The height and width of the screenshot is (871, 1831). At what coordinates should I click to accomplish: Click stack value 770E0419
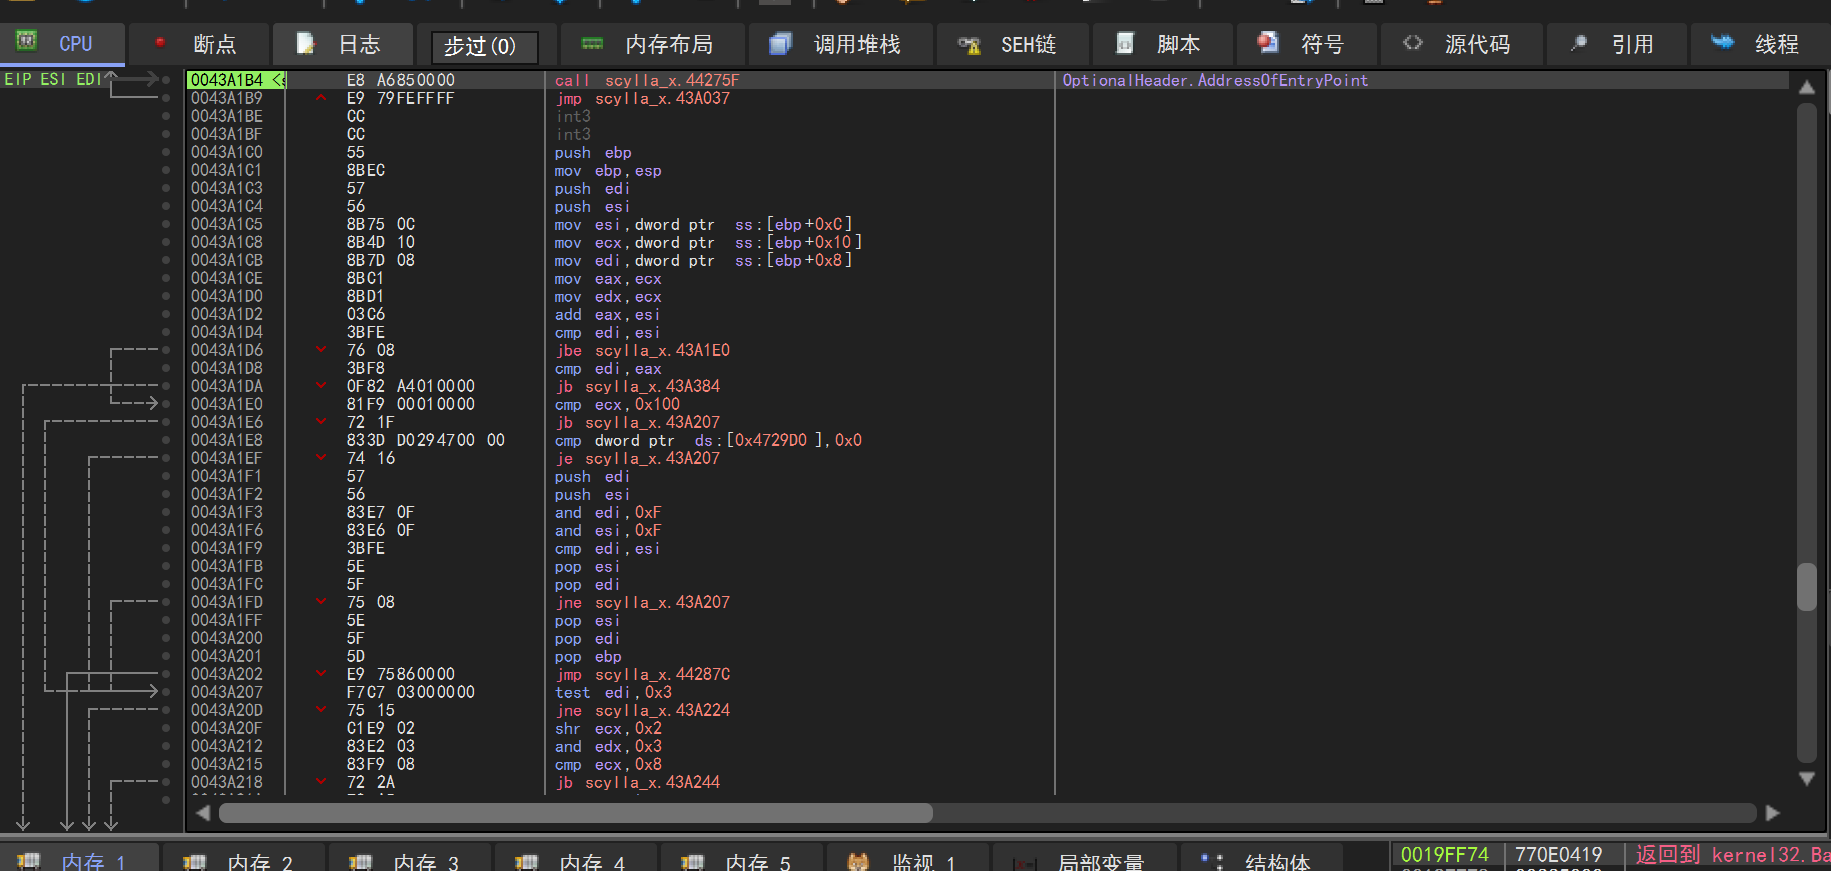[x=1558, y=854]
